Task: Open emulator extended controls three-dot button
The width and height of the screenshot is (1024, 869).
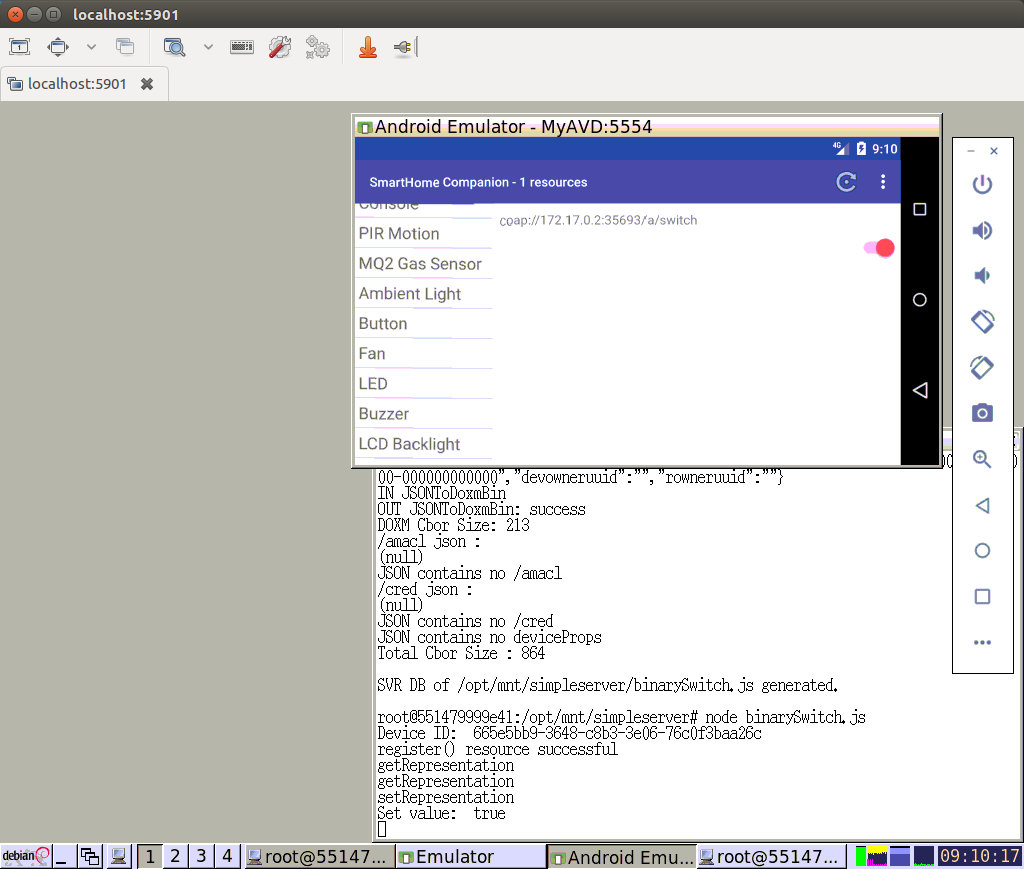Action: click(x=982, y=642)
